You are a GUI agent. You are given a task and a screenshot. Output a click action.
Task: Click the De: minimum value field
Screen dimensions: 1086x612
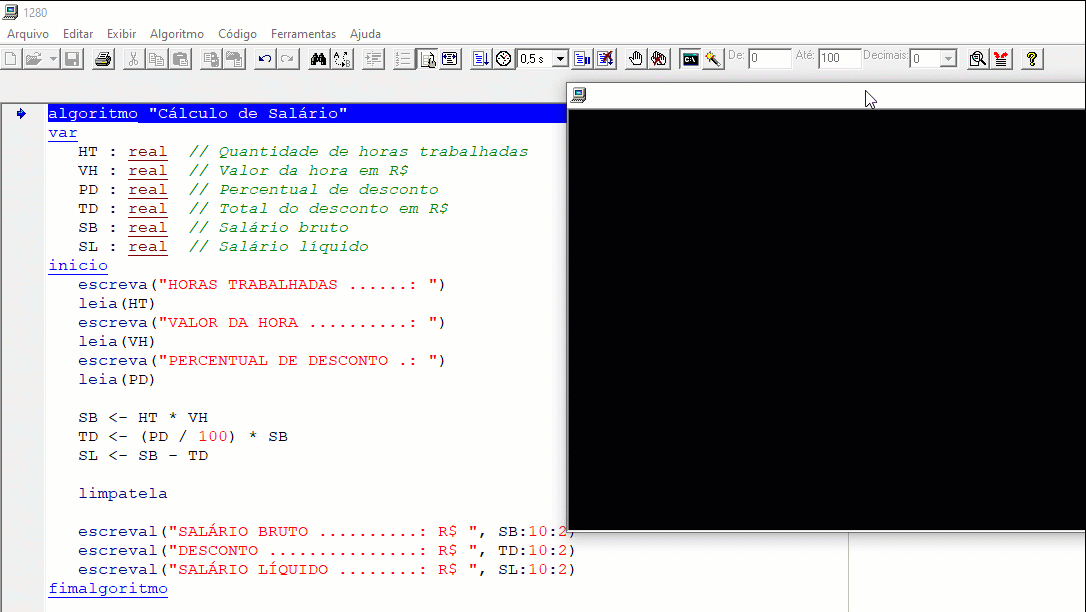(769, 58)
